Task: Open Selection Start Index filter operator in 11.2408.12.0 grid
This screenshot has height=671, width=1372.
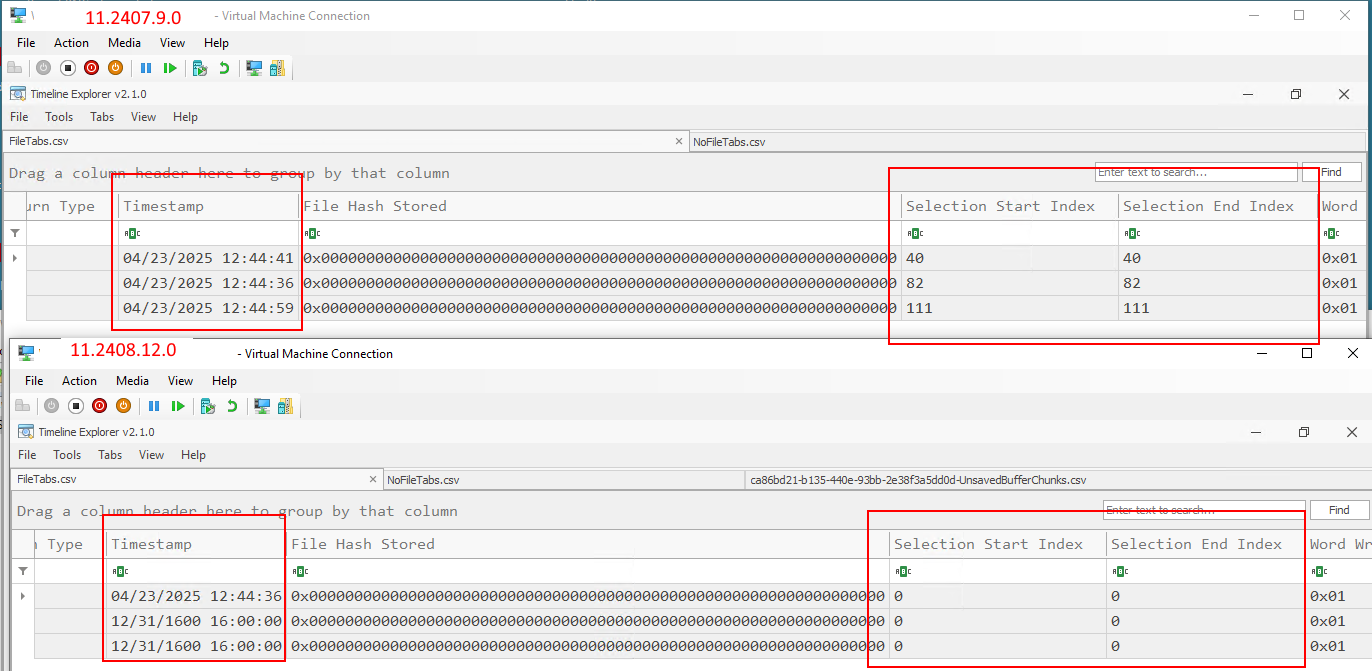Action: pyautogui.click(x=903, y=571)
